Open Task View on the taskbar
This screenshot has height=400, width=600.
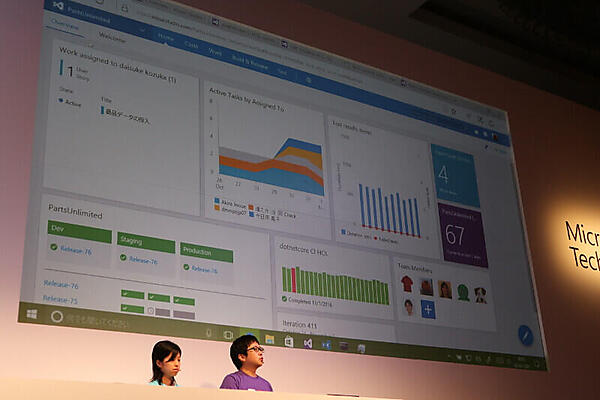point(228,335)
